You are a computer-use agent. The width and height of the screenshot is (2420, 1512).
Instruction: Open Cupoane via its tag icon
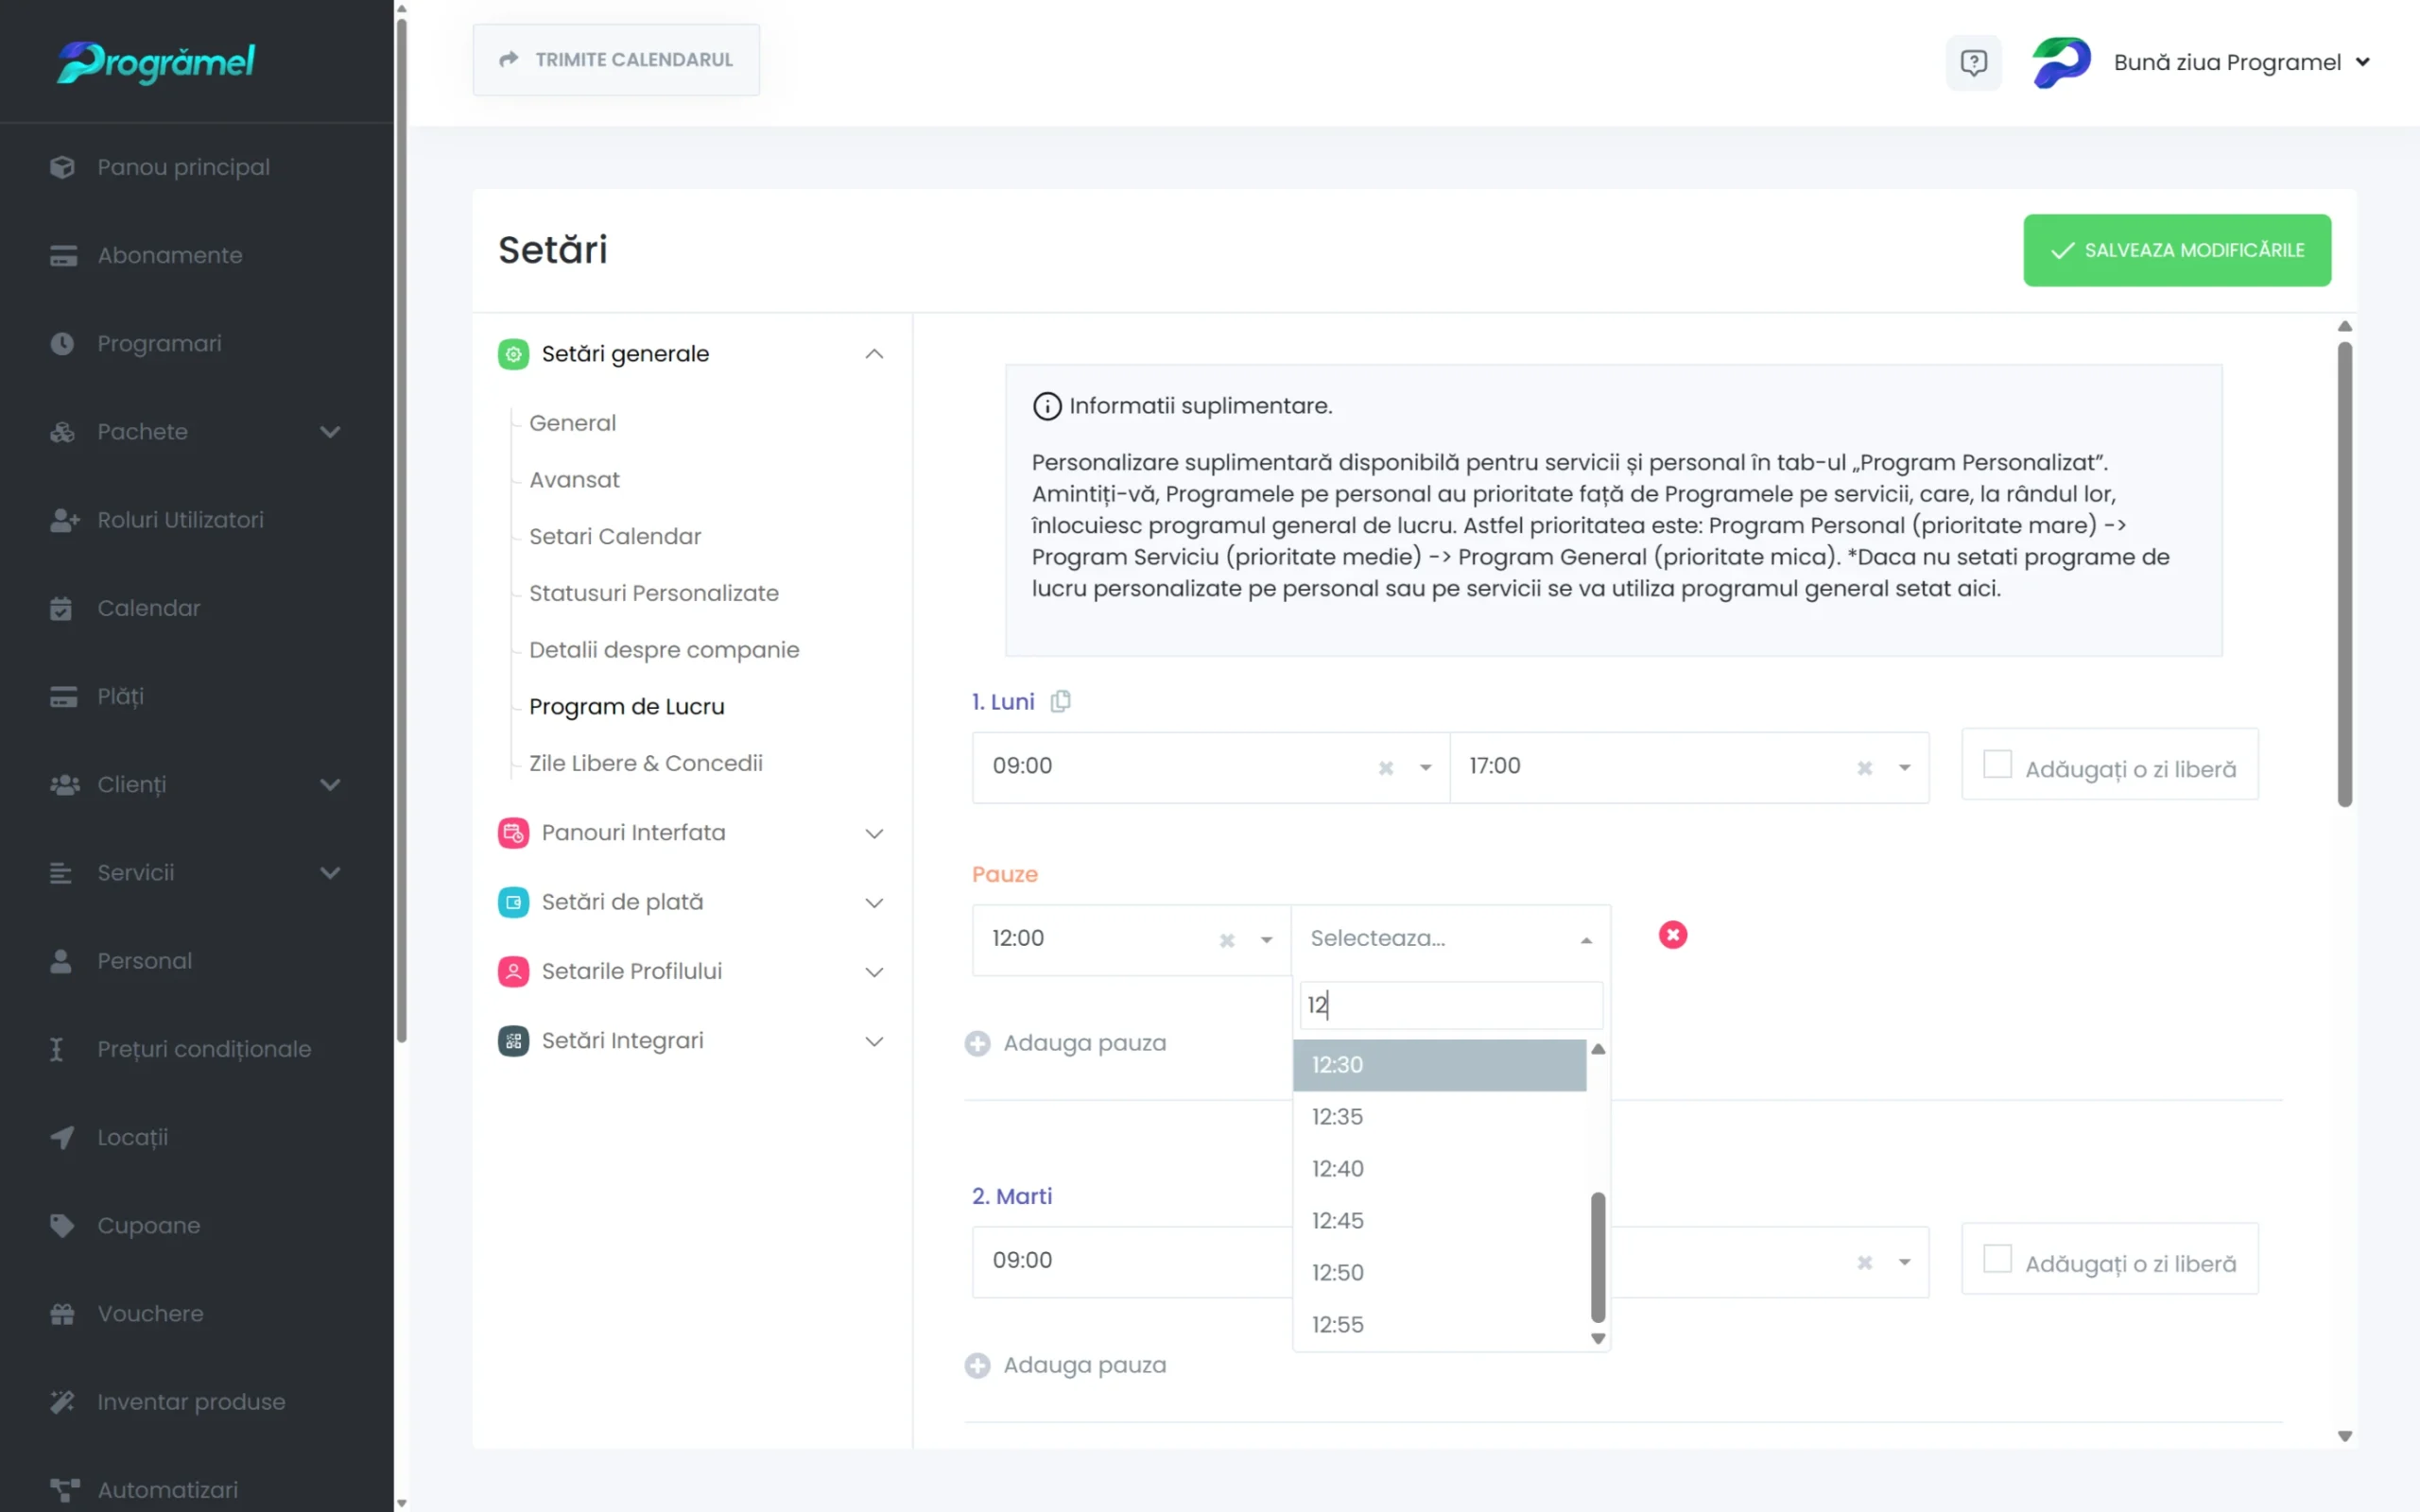pyautogui.click(x=62, y=1225)
